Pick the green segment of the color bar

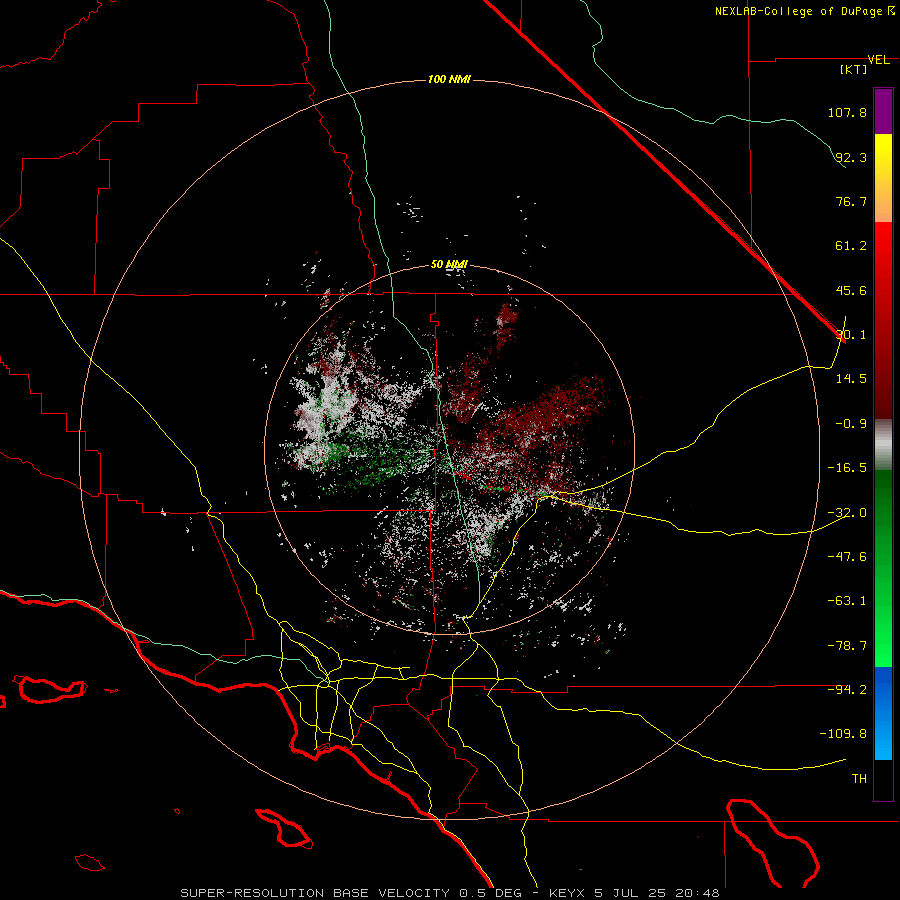point(883,568)
